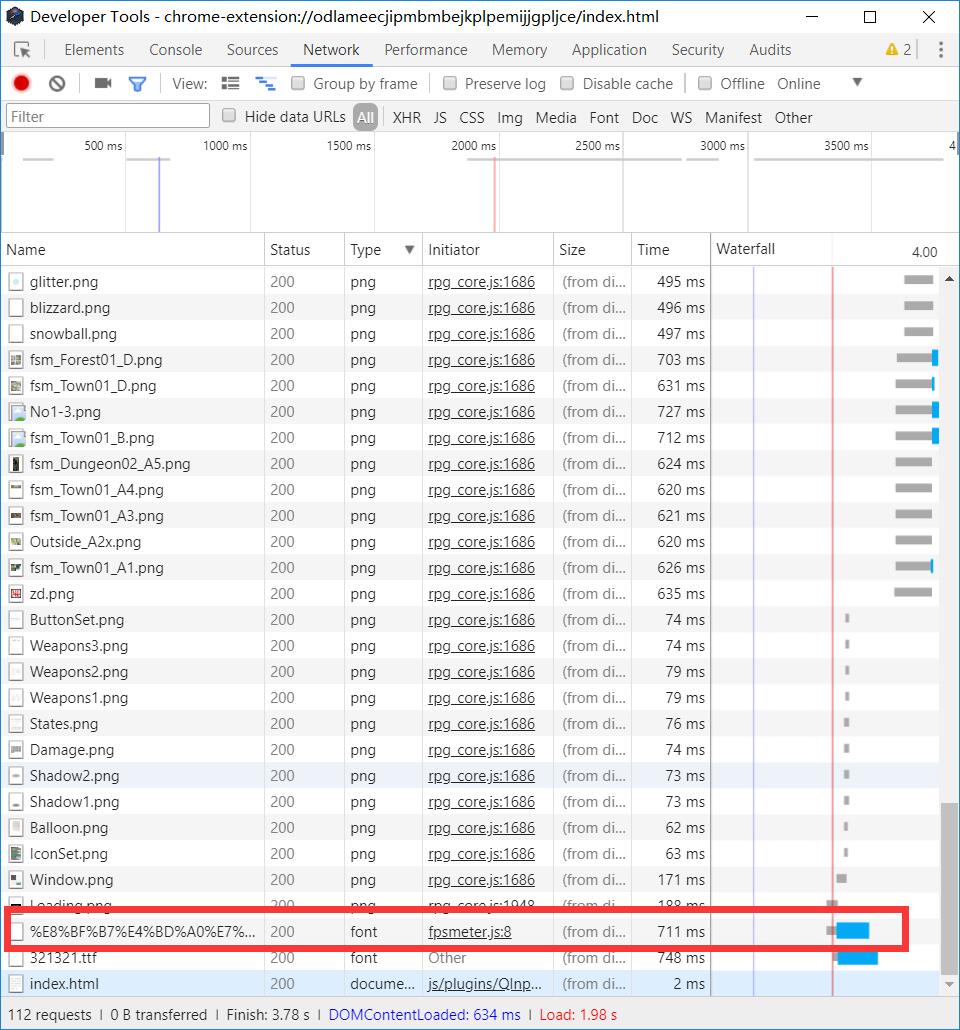Open the Performance tab

(x=426, y=50)
